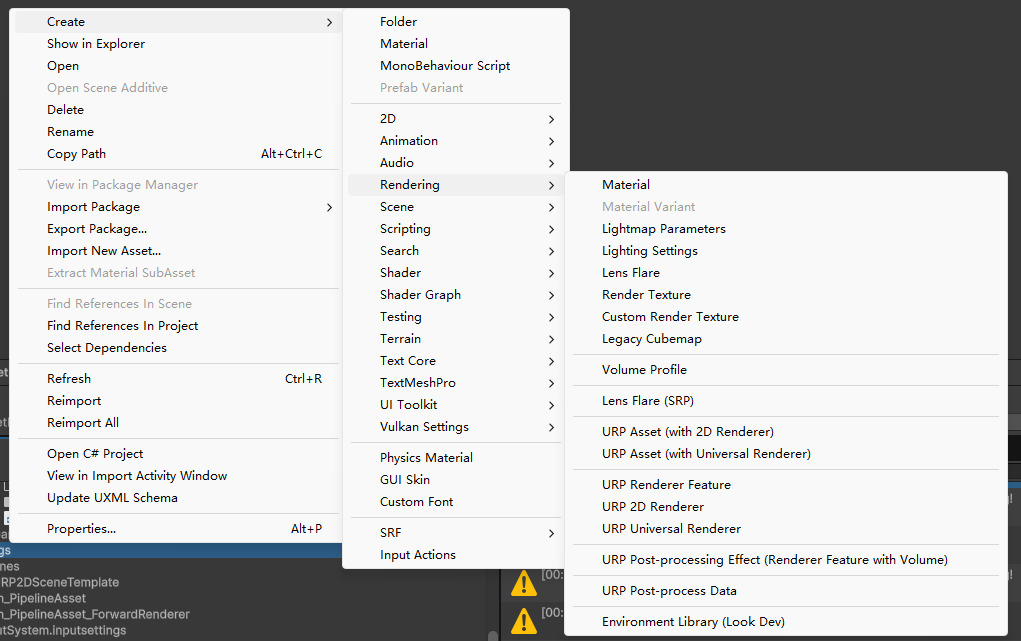Create a Volume Profile
Image resolution: width=1021 pixels, height=641 pixels.
point(786,370)
